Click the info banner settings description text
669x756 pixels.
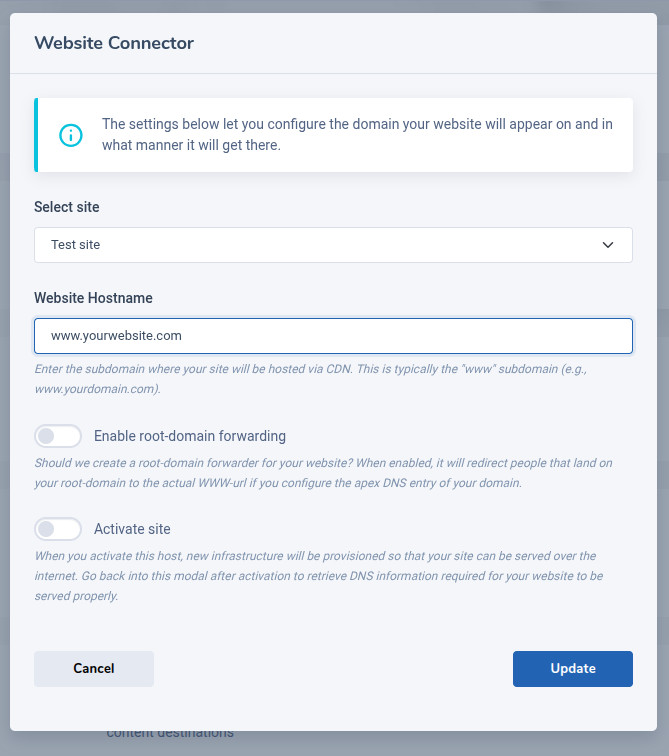click(357, 135)
